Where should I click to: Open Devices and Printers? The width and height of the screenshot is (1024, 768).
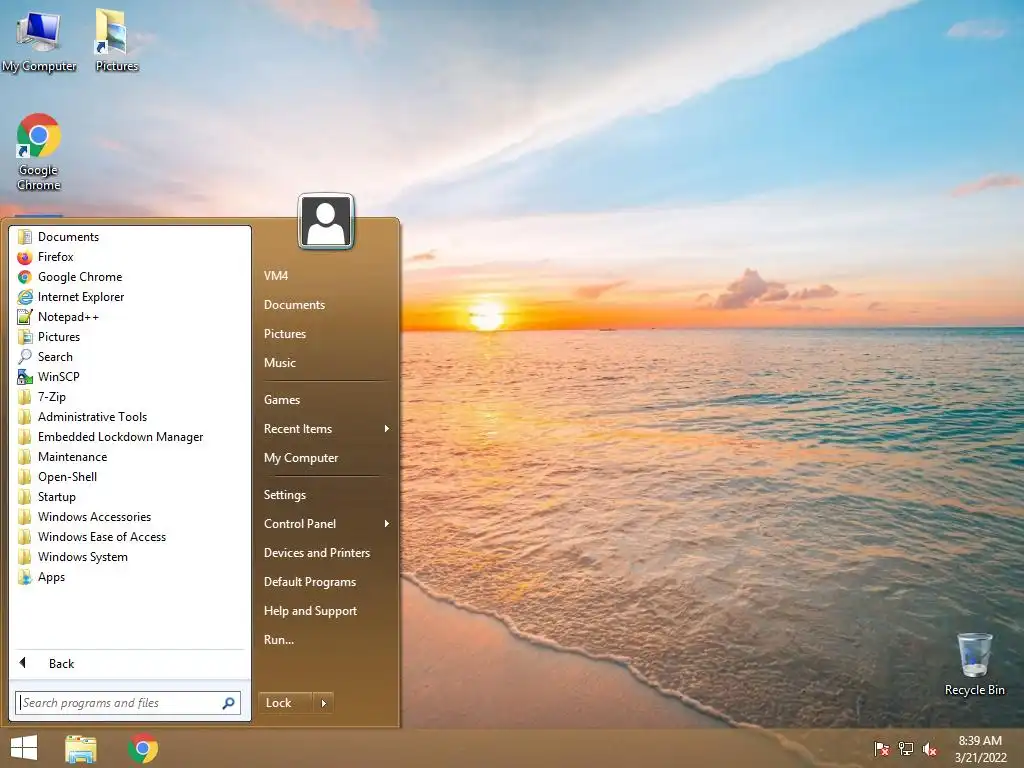click(317, 553)
